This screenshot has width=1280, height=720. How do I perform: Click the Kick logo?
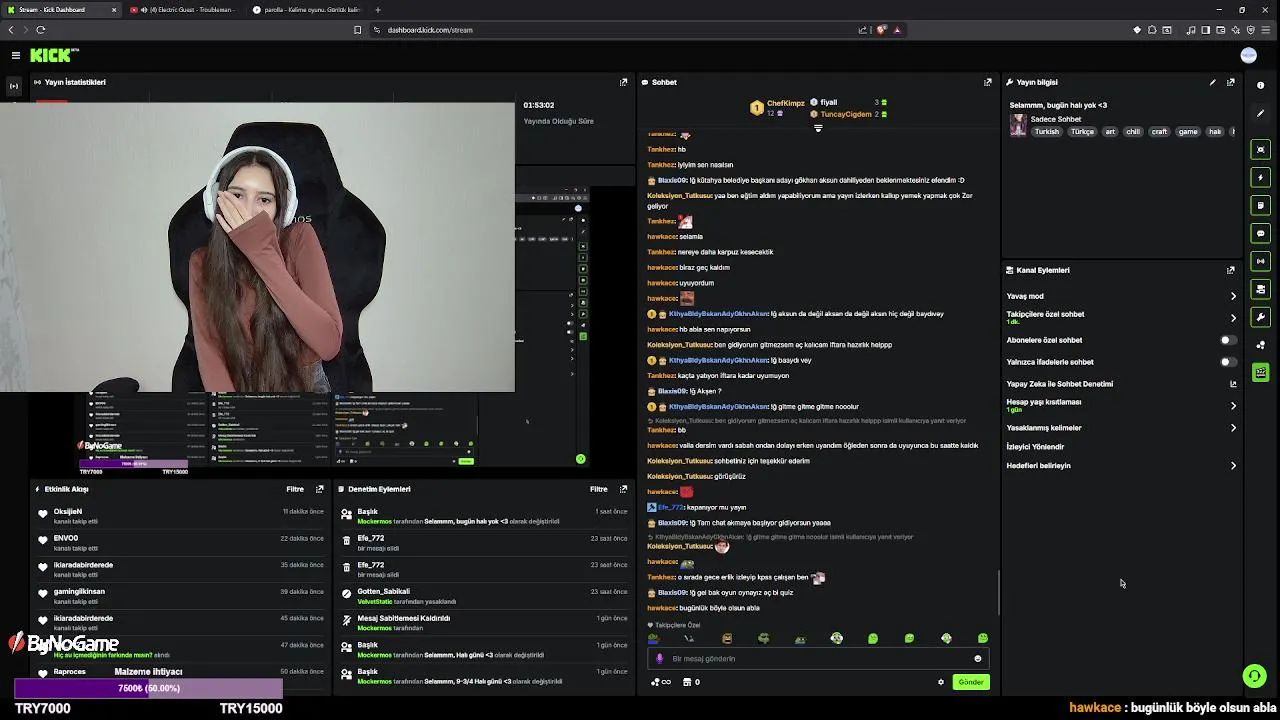coord(53,55)
